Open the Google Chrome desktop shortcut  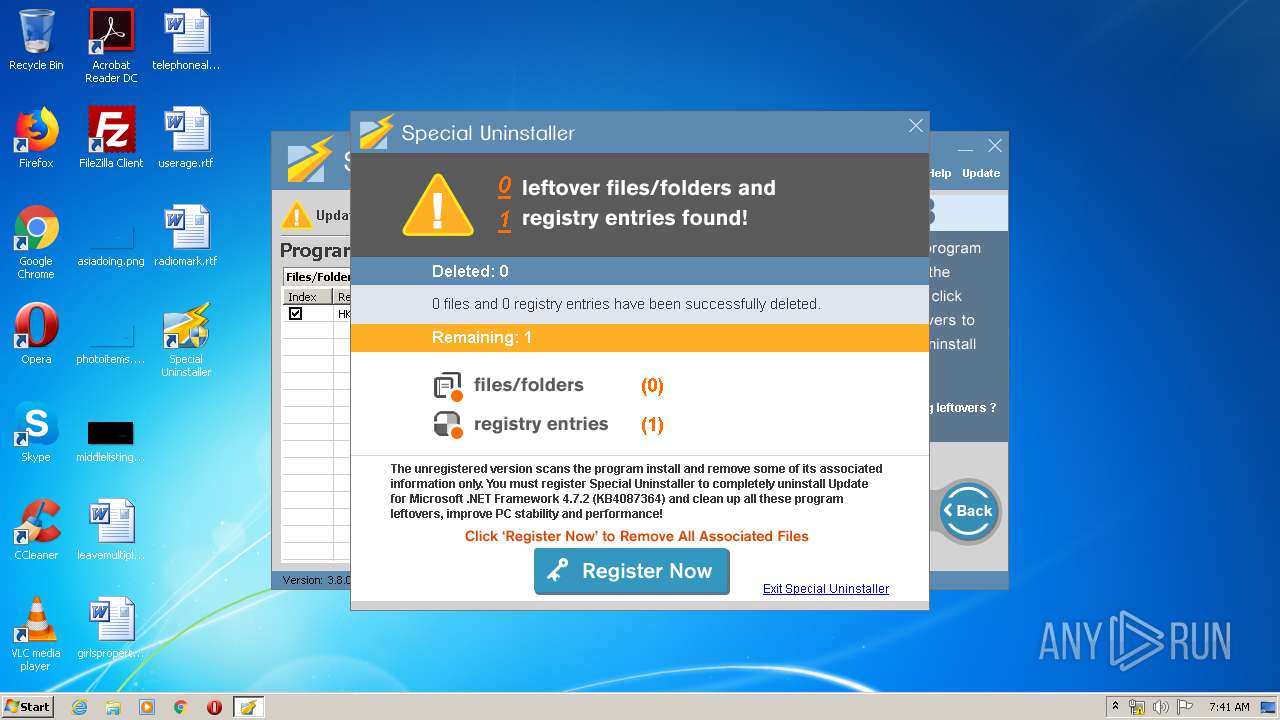(36, 242)
